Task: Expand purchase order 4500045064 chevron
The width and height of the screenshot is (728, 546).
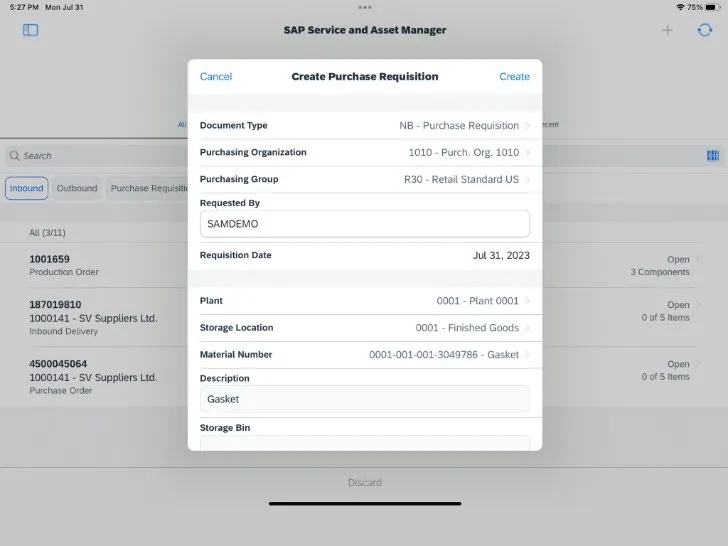Action: tap(697, 364)
